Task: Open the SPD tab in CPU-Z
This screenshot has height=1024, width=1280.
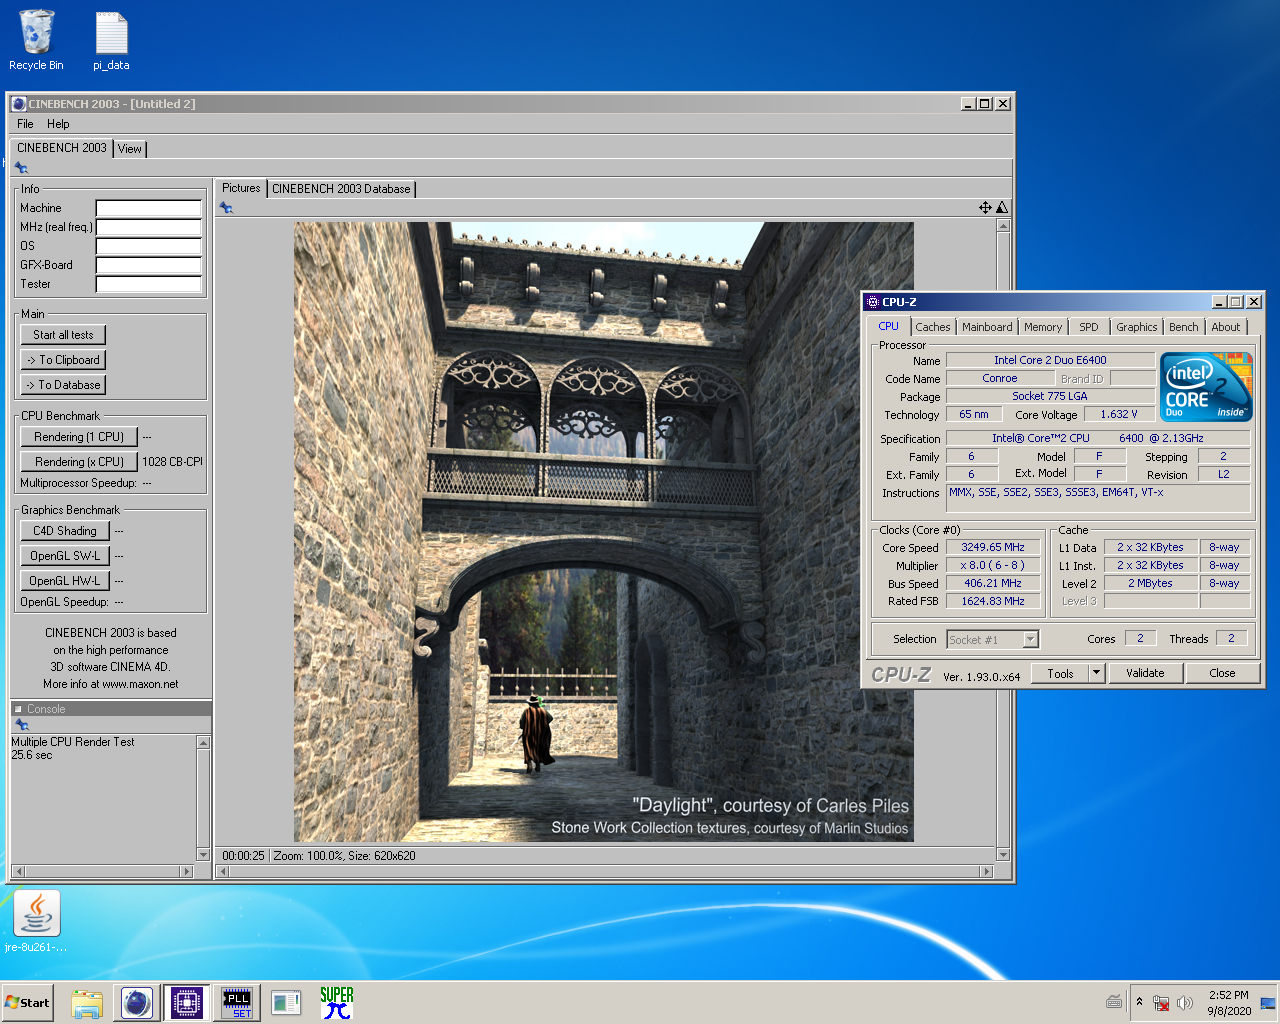Action: (x=1089, y=327)
